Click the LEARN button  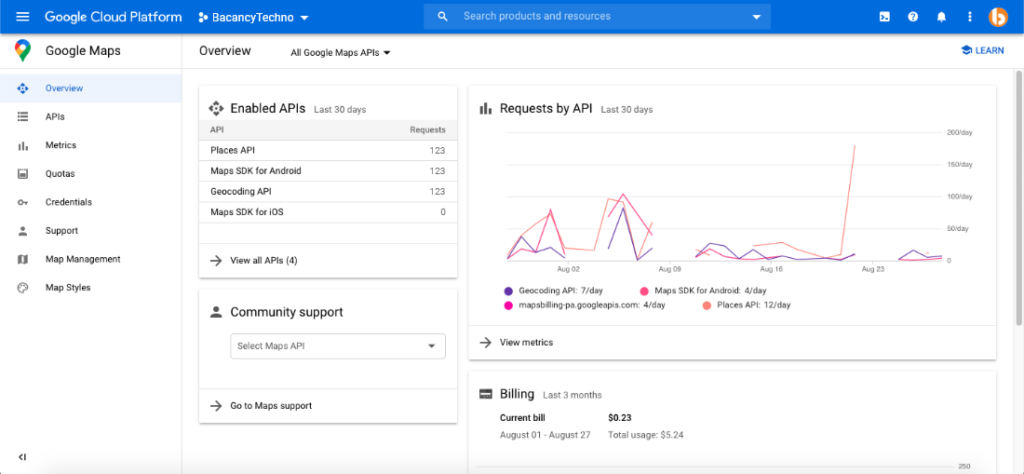(982, 50)
